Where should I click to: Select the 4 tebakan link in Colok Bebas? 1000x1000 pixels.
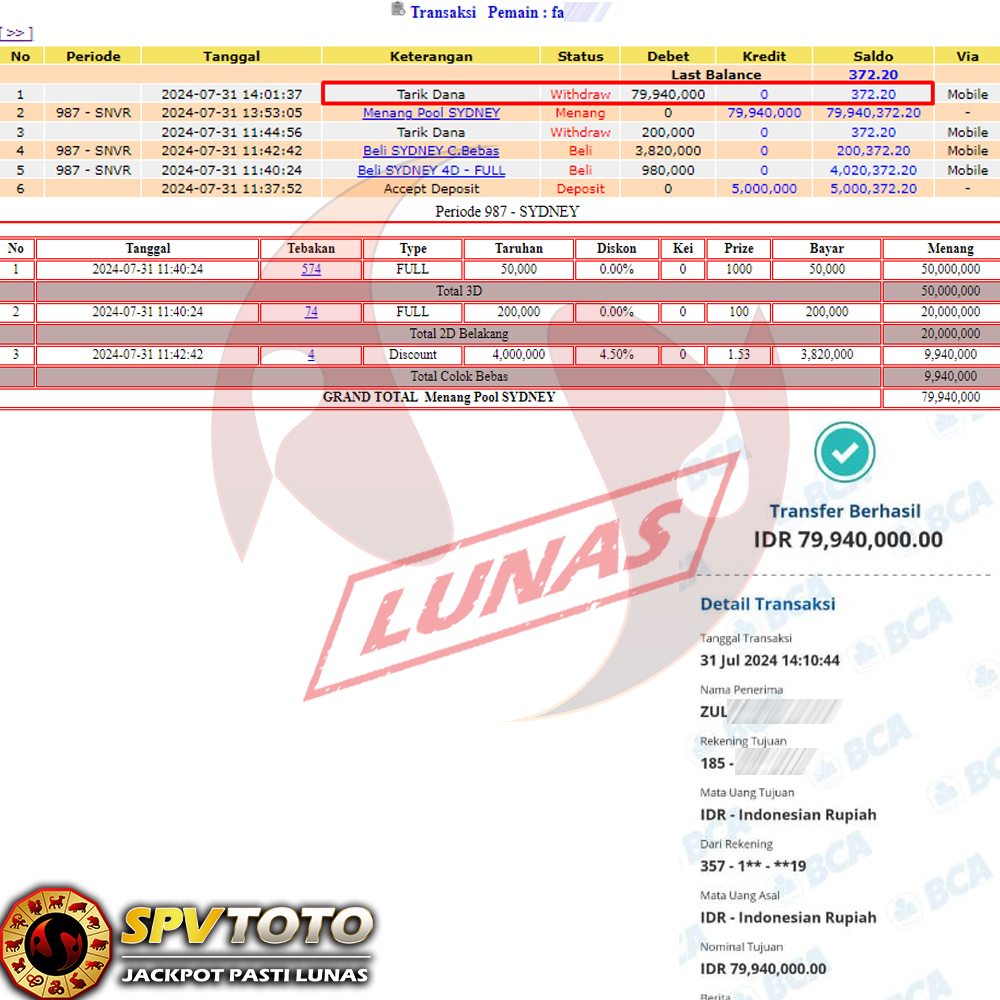[x=311, y=354]
